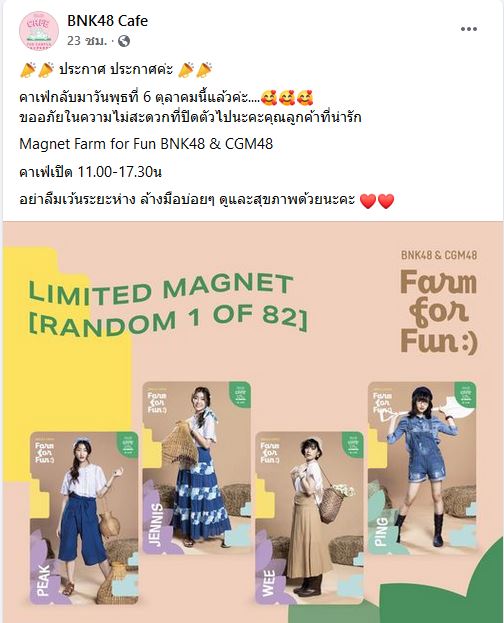
Task: Open the post timestamp link
Action: (87, 41)
